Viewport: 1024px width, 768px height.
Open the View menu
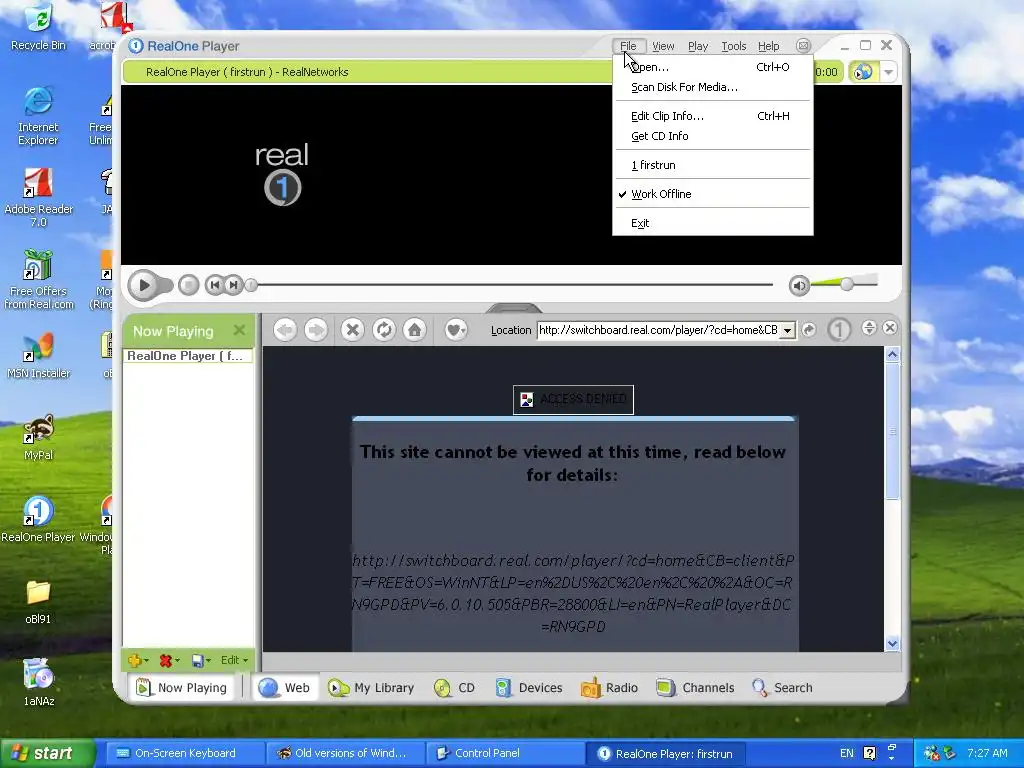click(x=663, y=46)
